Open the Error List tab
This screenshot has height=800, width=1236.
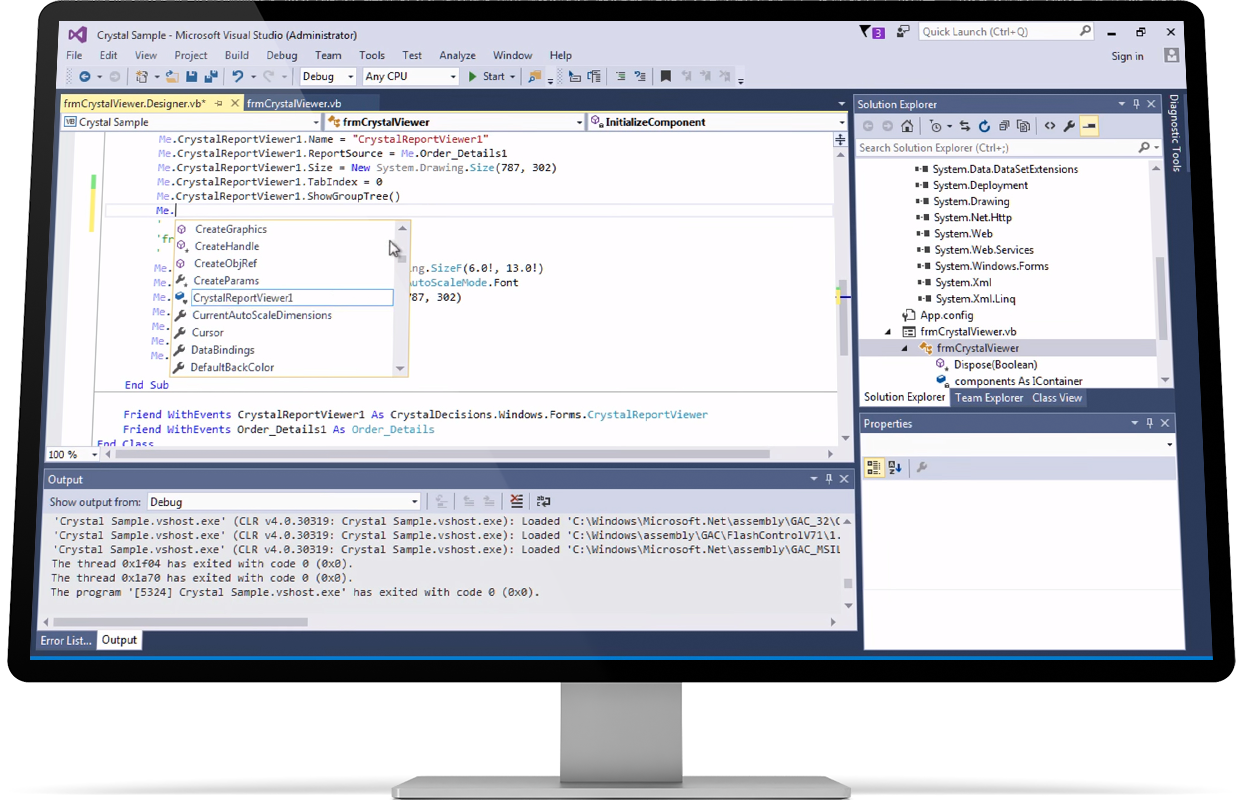(x=66, y=640)
